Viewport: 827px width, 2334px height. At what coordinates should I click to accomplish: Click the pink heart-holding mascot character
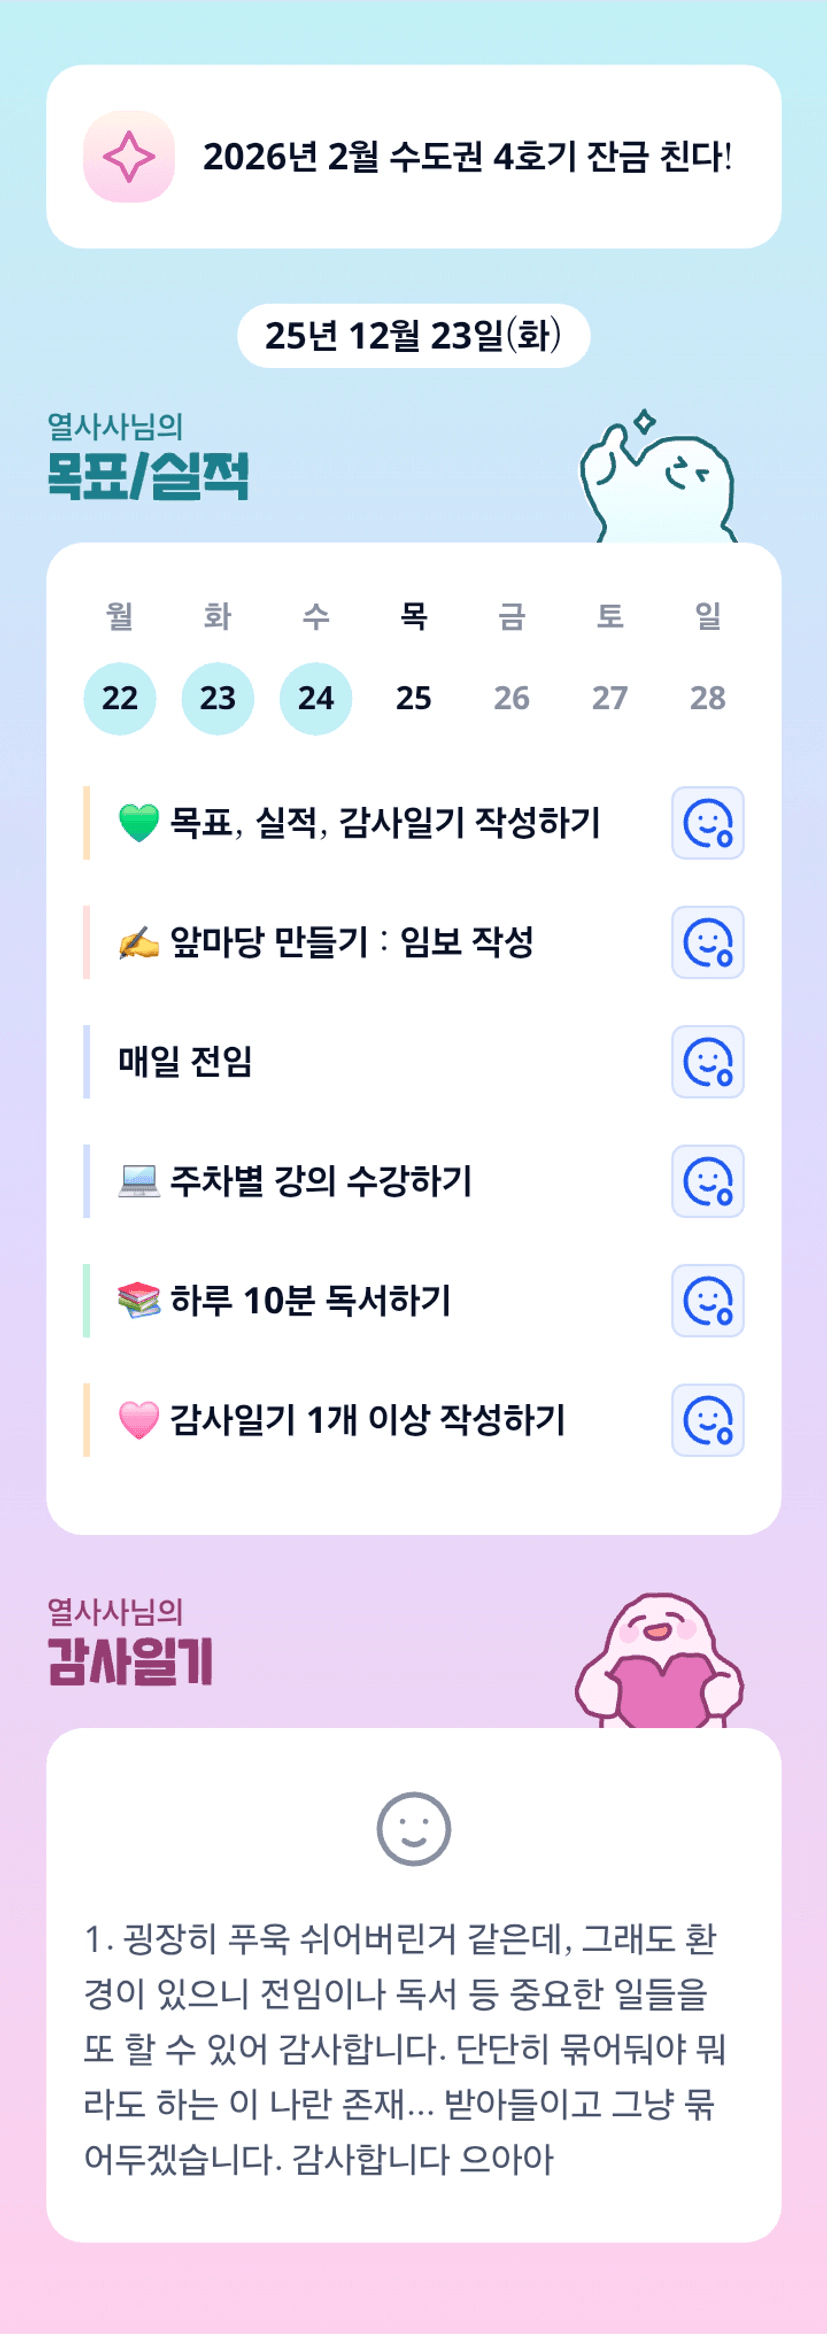click(659, 1662)
